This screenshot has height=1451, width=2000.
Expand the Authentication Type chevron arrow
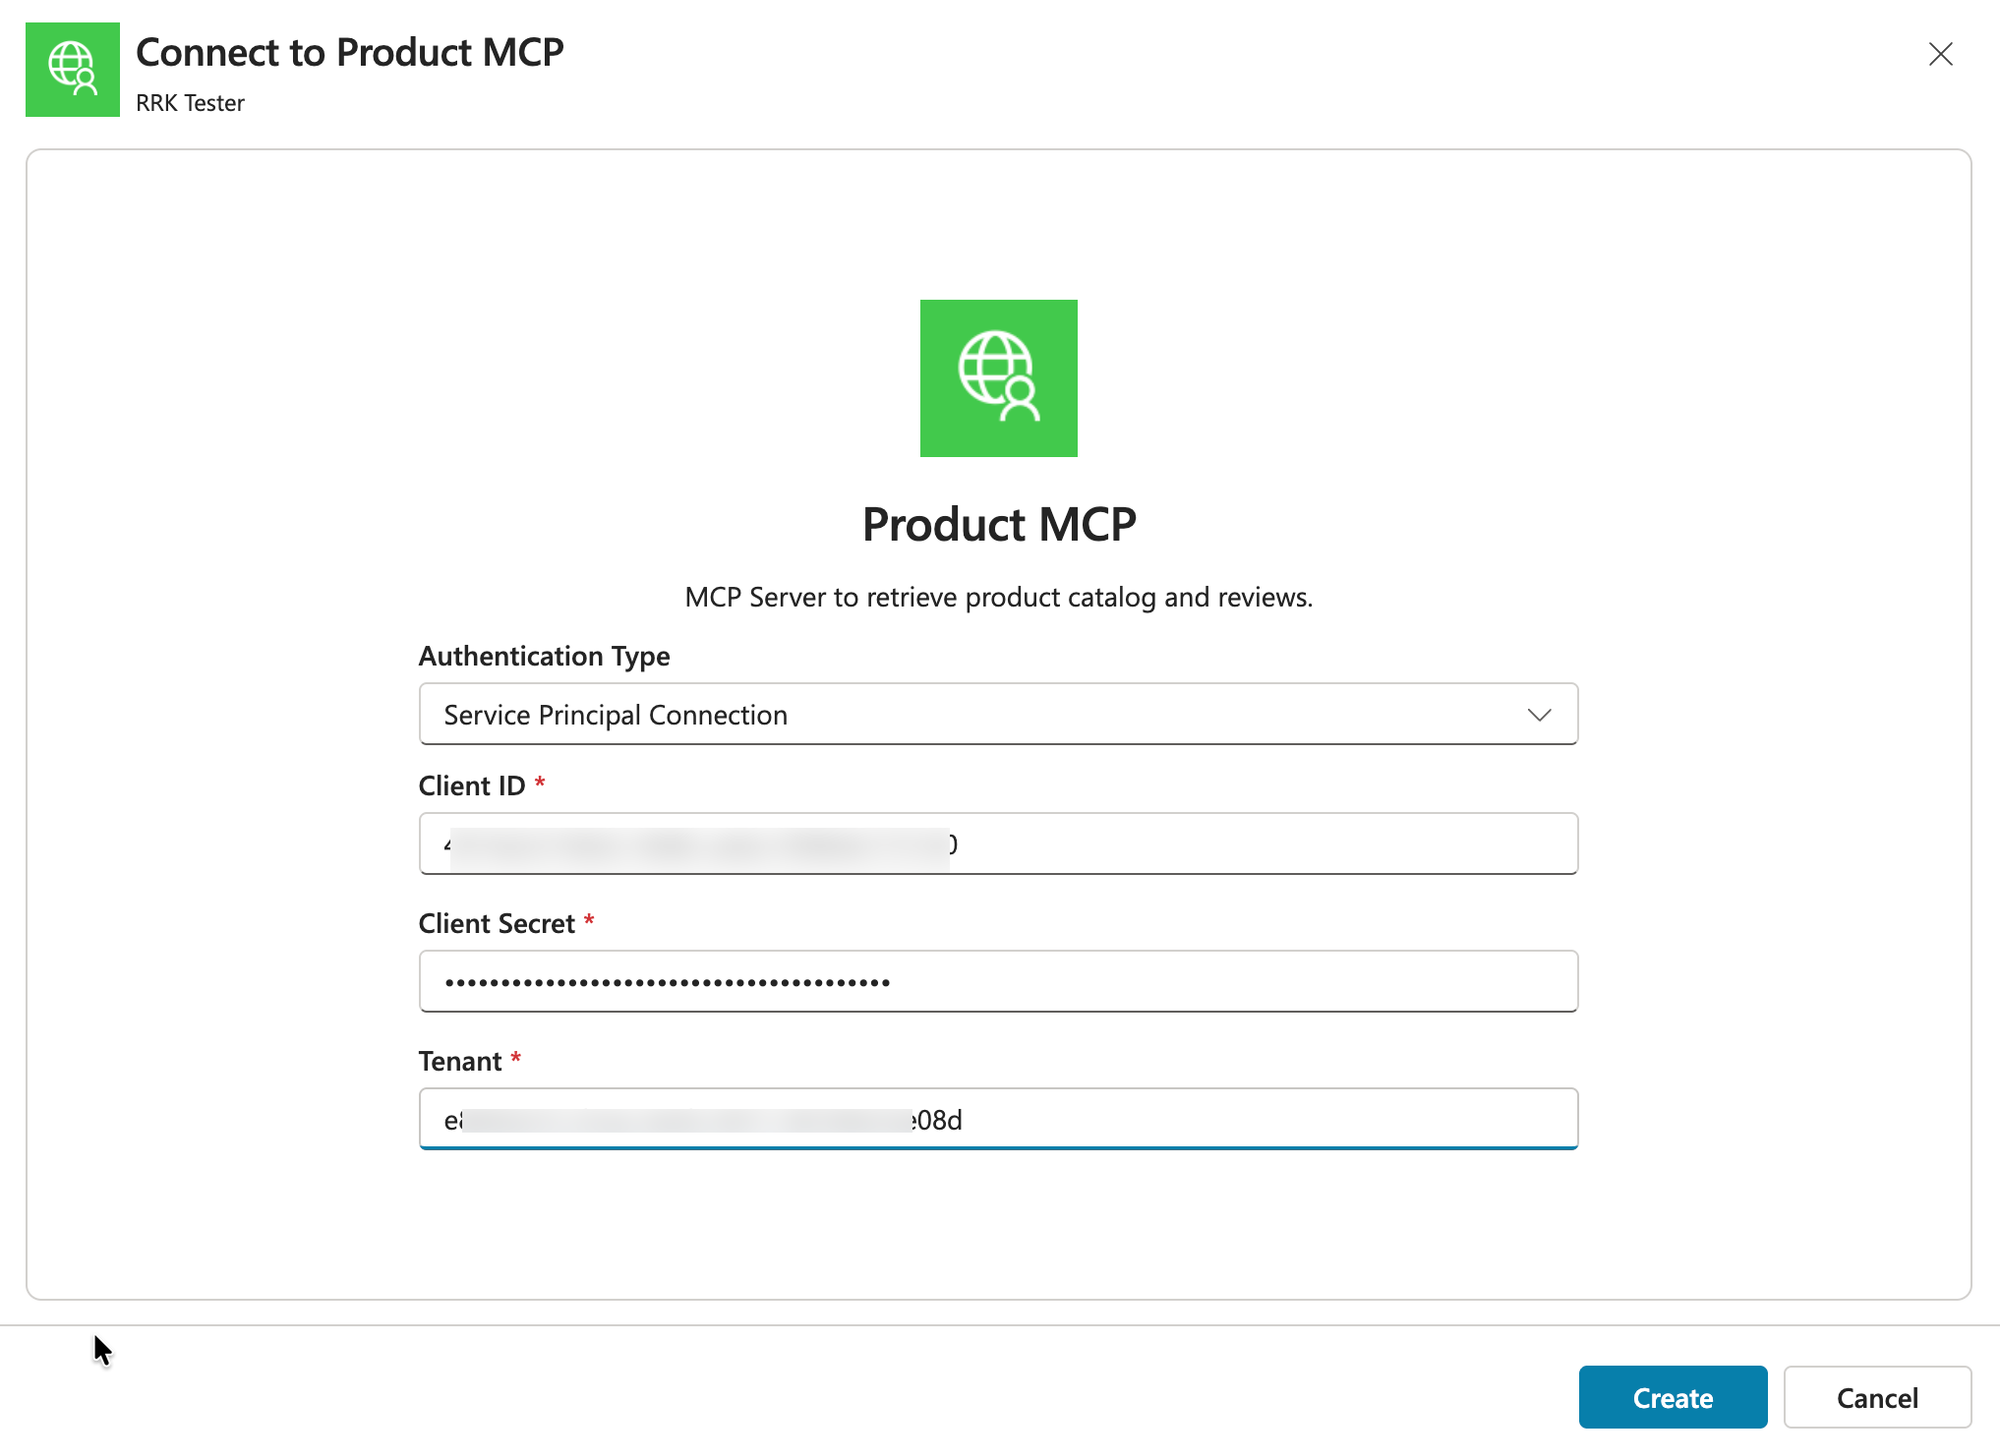coord(1538,714)
